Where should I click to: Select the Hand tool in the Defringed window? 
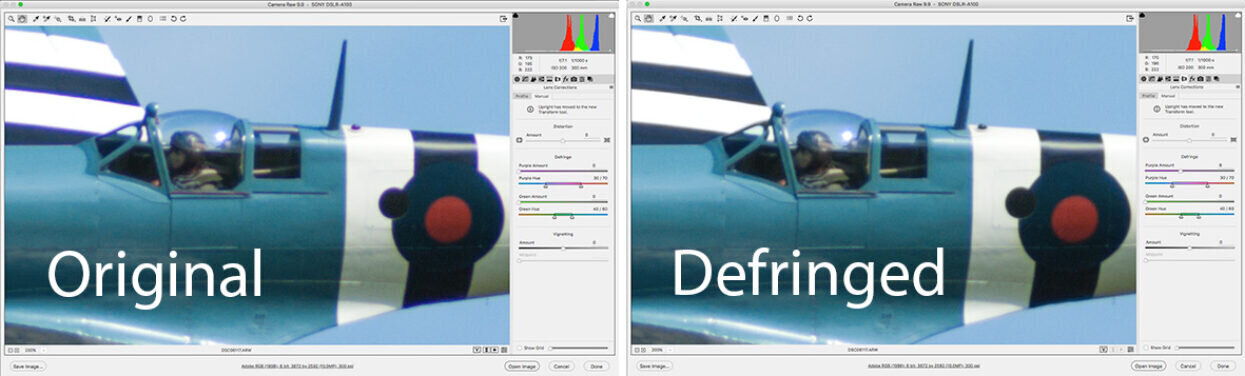point(648,19)
